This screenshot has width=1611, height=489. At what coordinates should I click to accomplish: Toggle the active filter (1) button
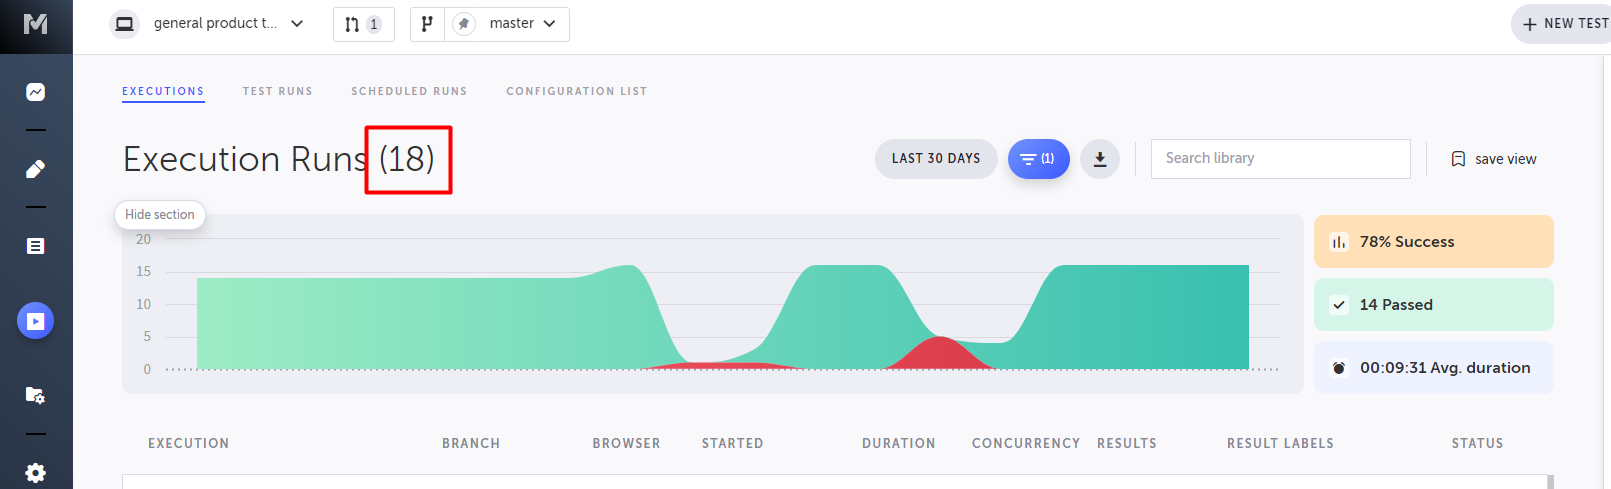click(x=1038, y=159)
